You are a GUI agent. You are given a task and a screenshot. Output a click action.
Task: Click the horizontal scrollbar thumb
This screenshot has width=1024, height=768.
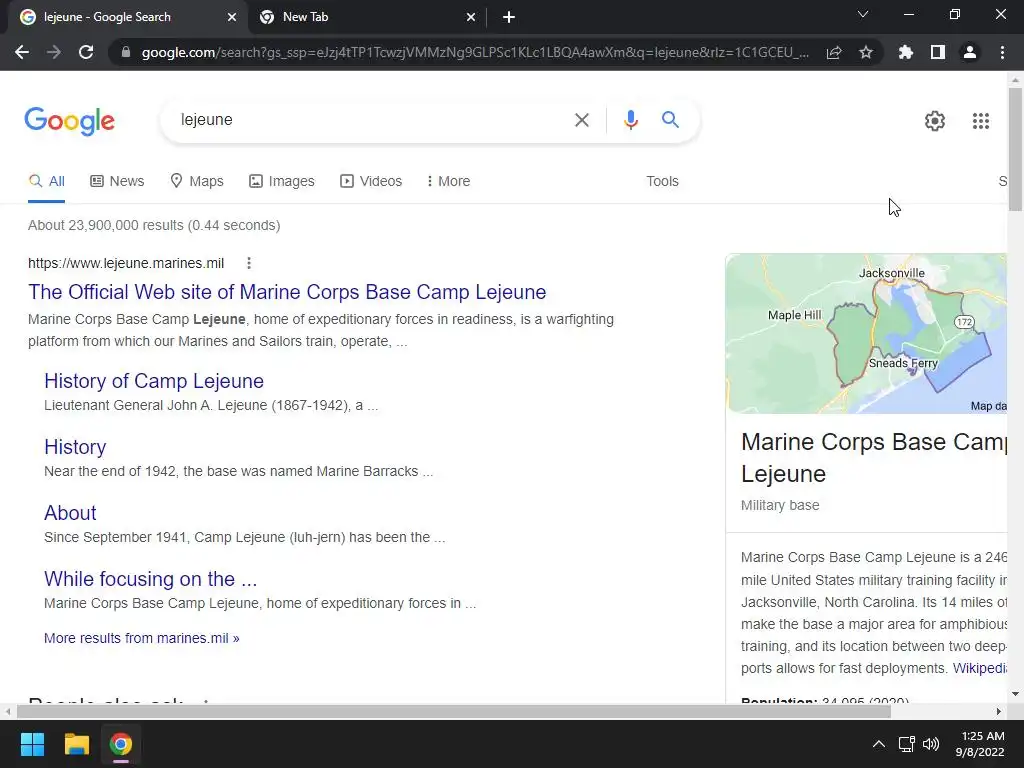[x=454, y=711]
